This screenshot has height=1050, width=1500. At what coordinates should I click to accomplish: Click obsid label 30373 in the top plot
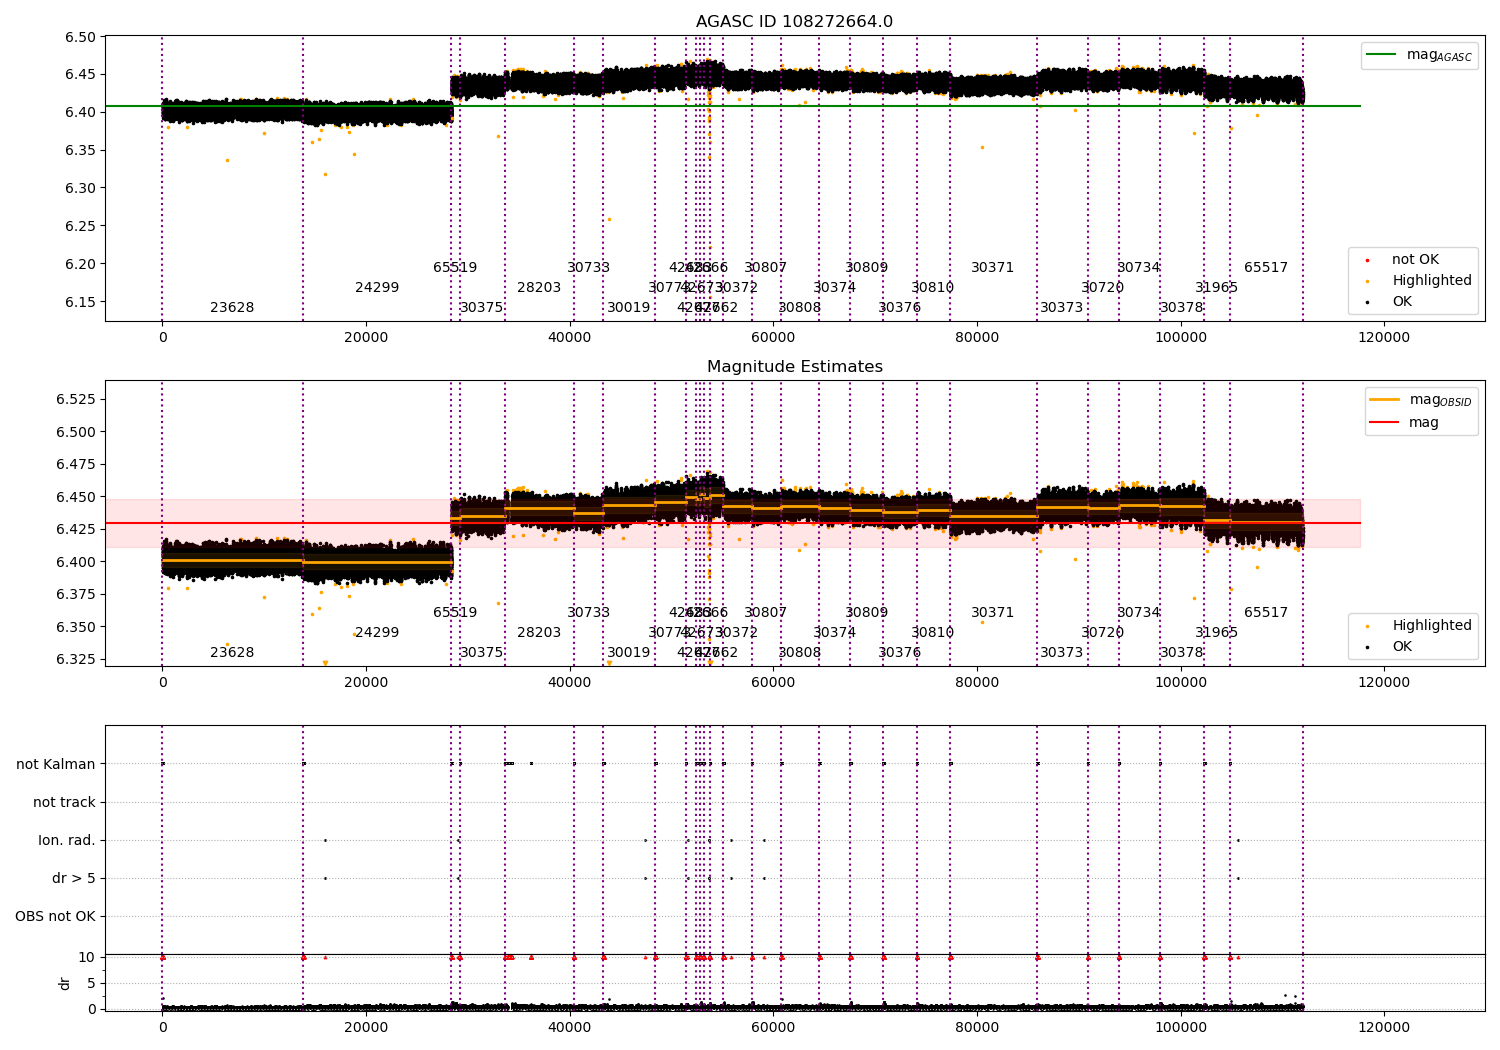pyautogui.click(x=1062, y=308)
